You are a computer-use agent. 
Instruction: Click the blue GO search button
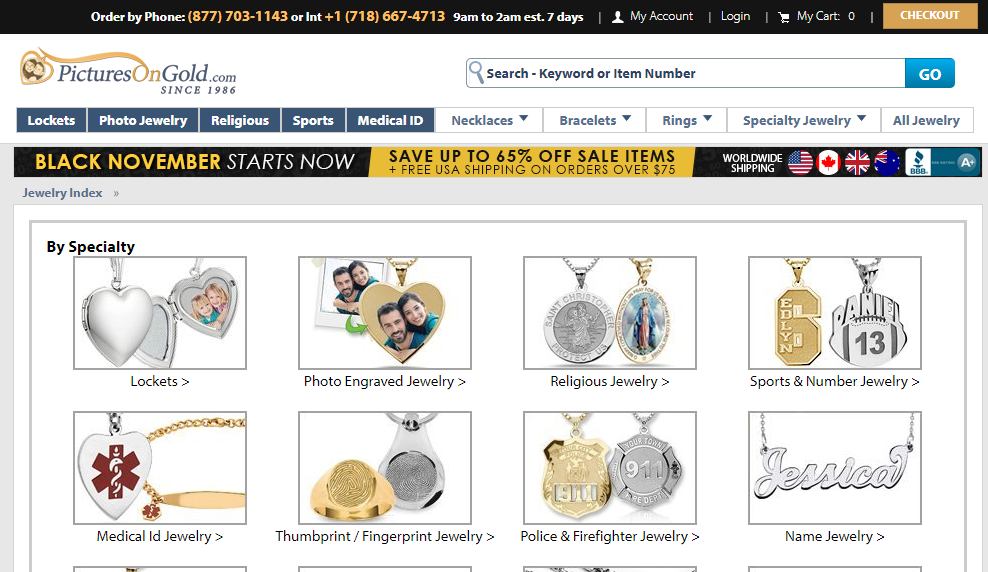click(929, 74)
